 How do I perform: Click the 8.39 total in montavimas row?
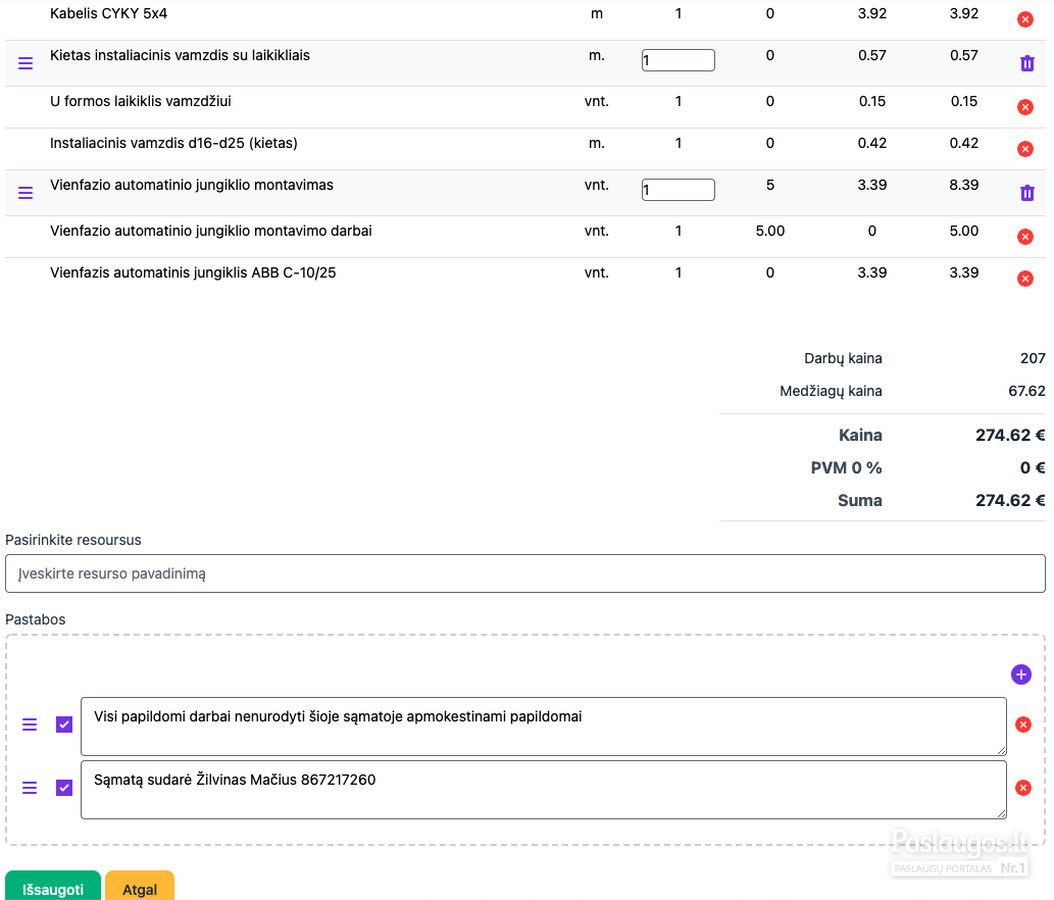(x=964, y=185)
